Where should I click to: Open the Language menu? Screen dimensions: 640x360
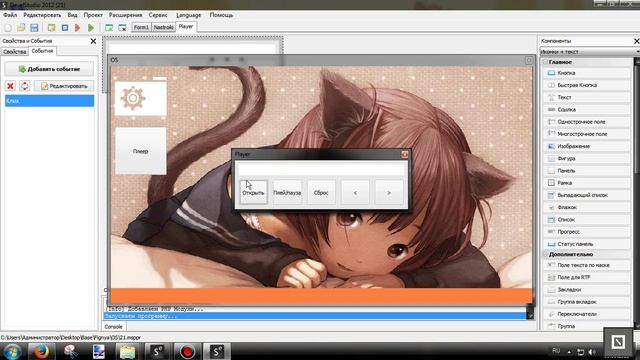pos(189,15)
